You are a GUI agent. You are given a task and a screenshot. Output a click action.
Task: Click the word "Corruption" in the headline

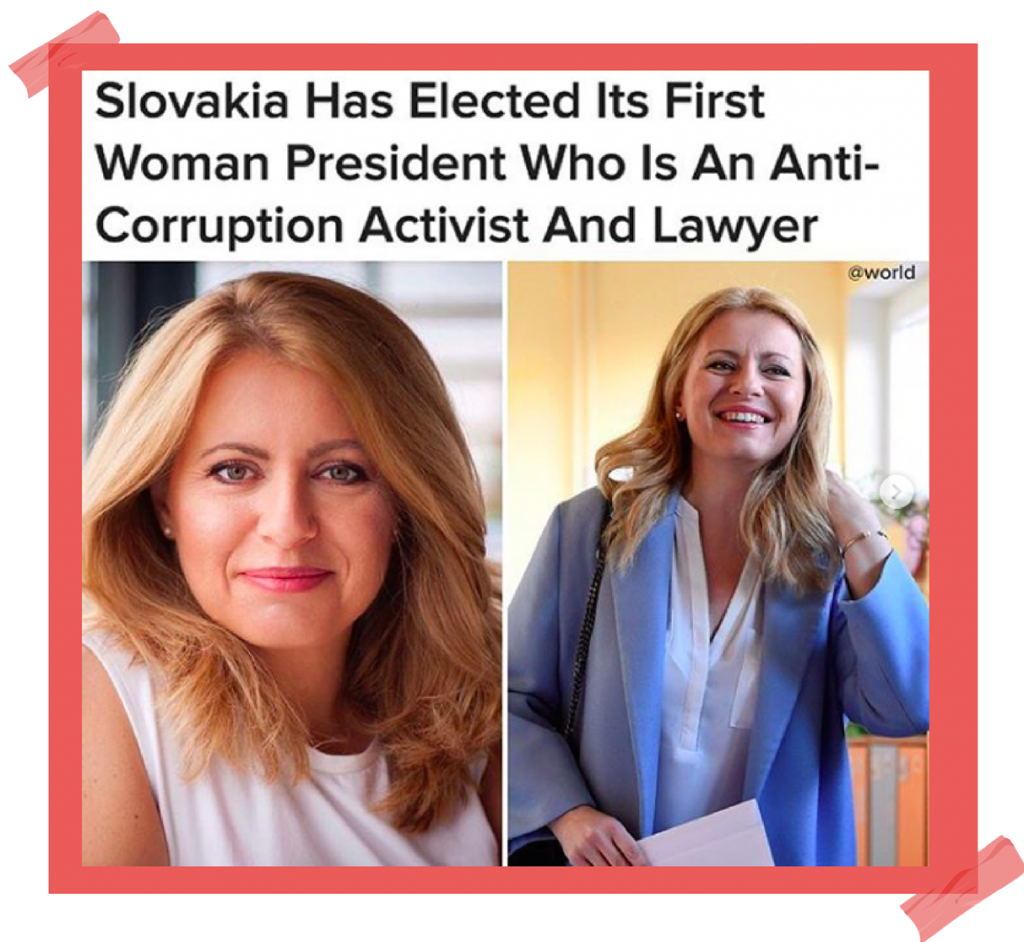pos(219,227)
